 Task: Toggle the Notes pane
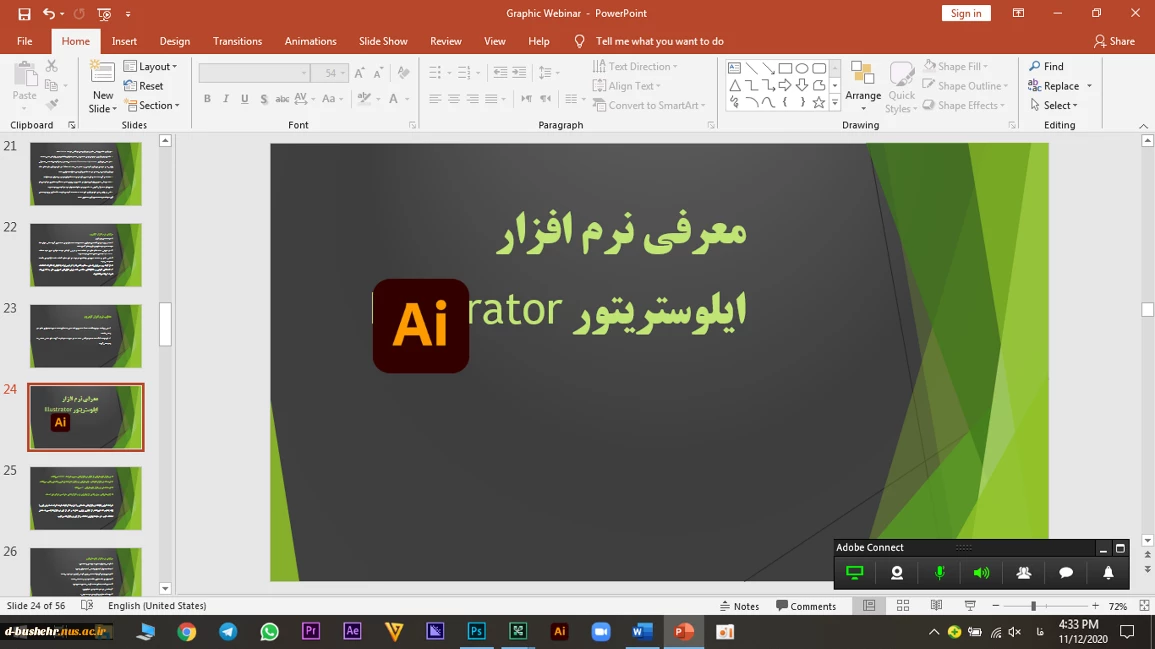click(x=740, y=606)
